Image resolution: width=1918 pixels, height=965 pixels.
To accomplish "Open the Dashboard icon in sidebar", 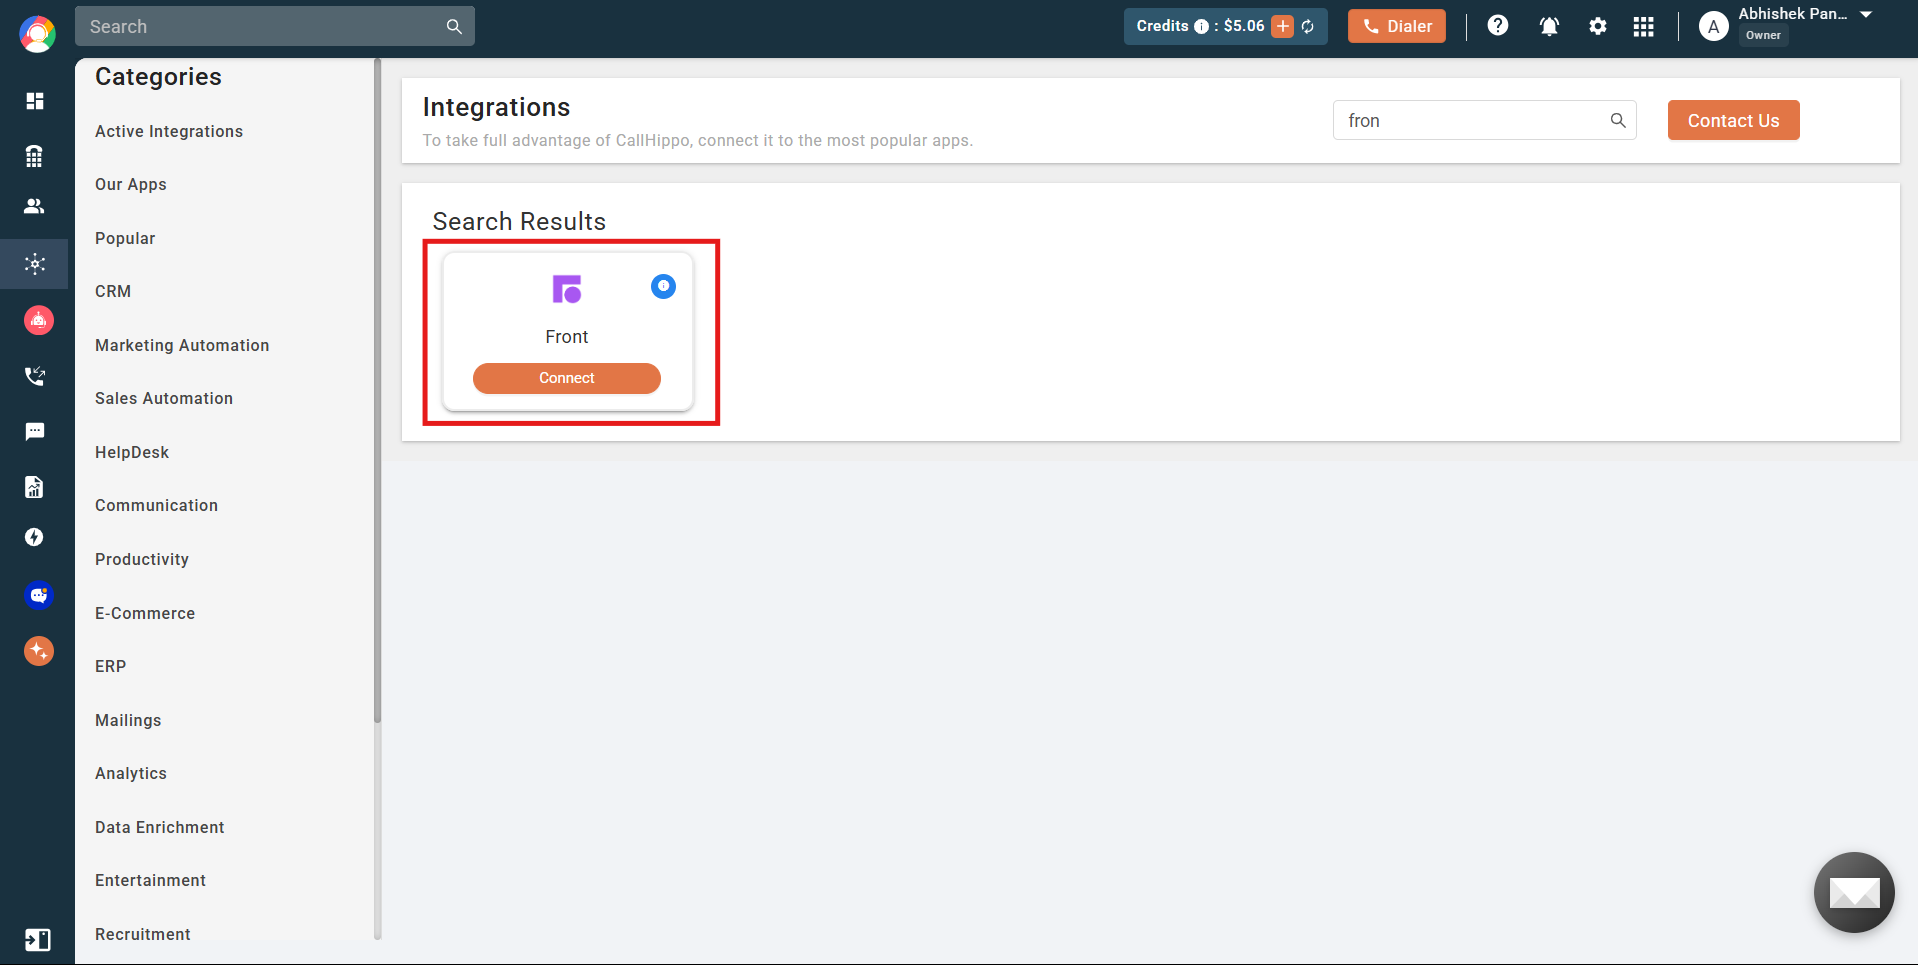I will click(35, 101).
